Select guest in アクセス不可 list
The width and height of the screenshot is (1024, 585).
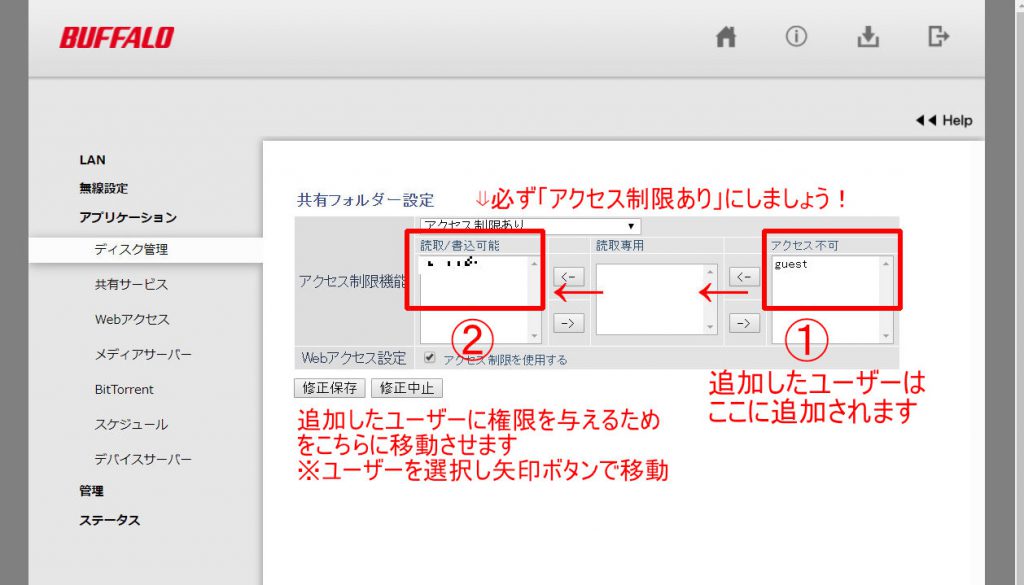tap(791, 264)
